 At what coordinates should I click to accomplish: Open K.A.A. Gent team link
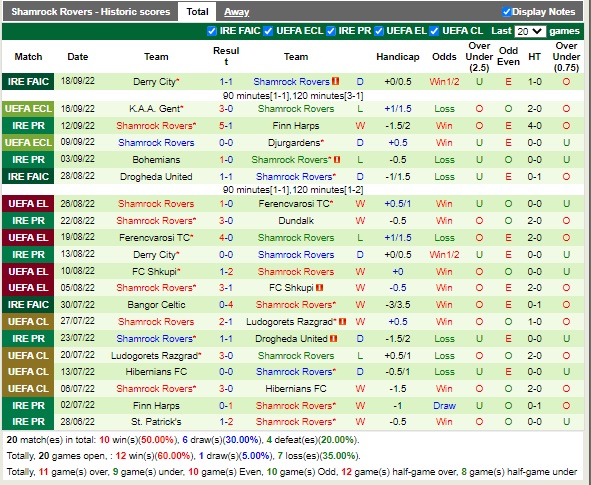[x=155, y=109]
